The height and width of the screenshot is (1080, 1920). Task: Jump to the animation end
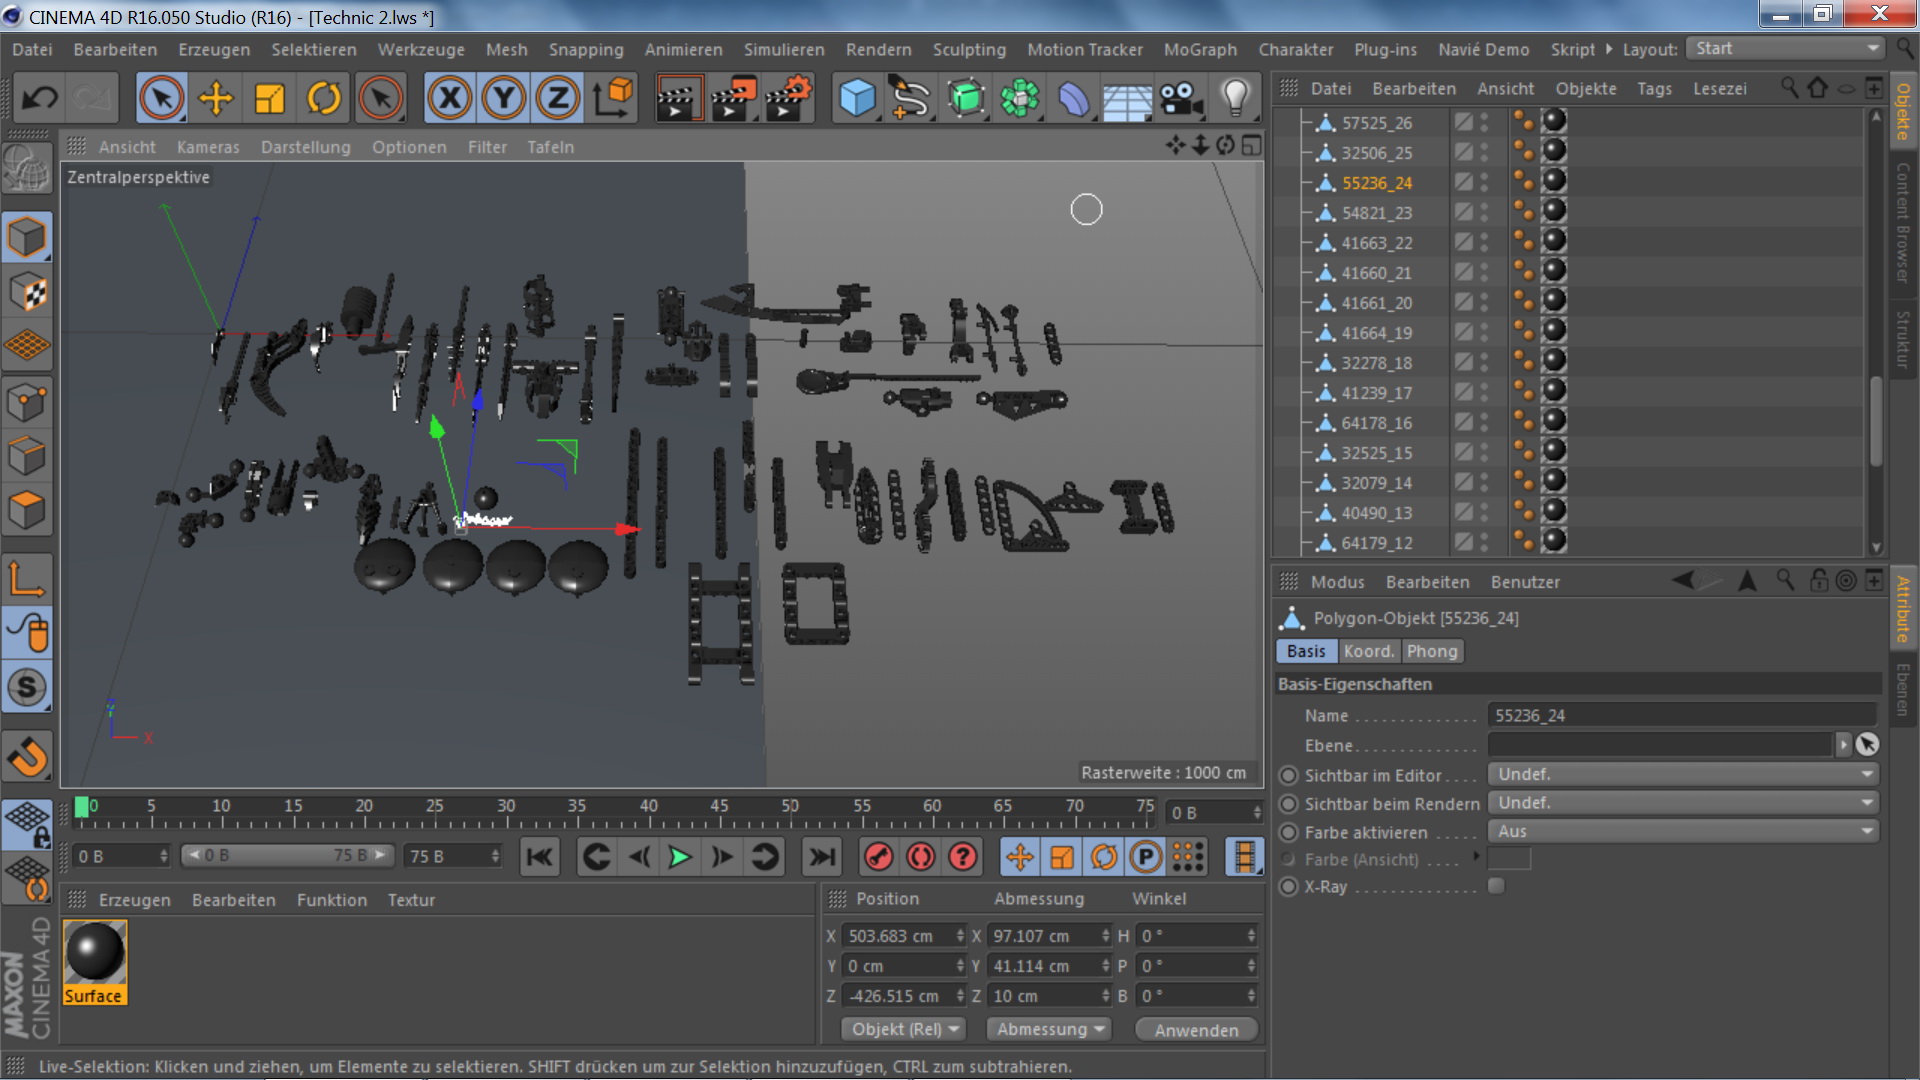point(822,857)
